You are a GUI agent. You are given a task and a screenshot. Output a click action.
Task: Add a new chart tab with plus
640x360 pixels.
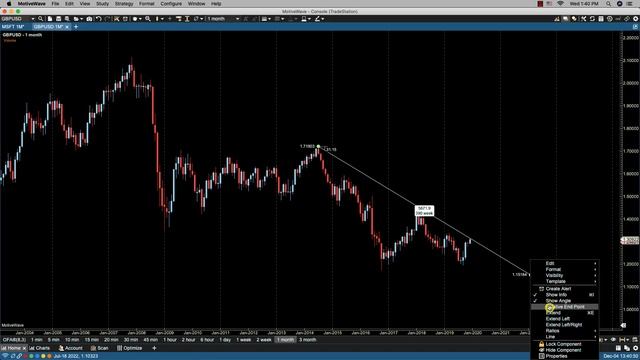[x=76, y=27]
